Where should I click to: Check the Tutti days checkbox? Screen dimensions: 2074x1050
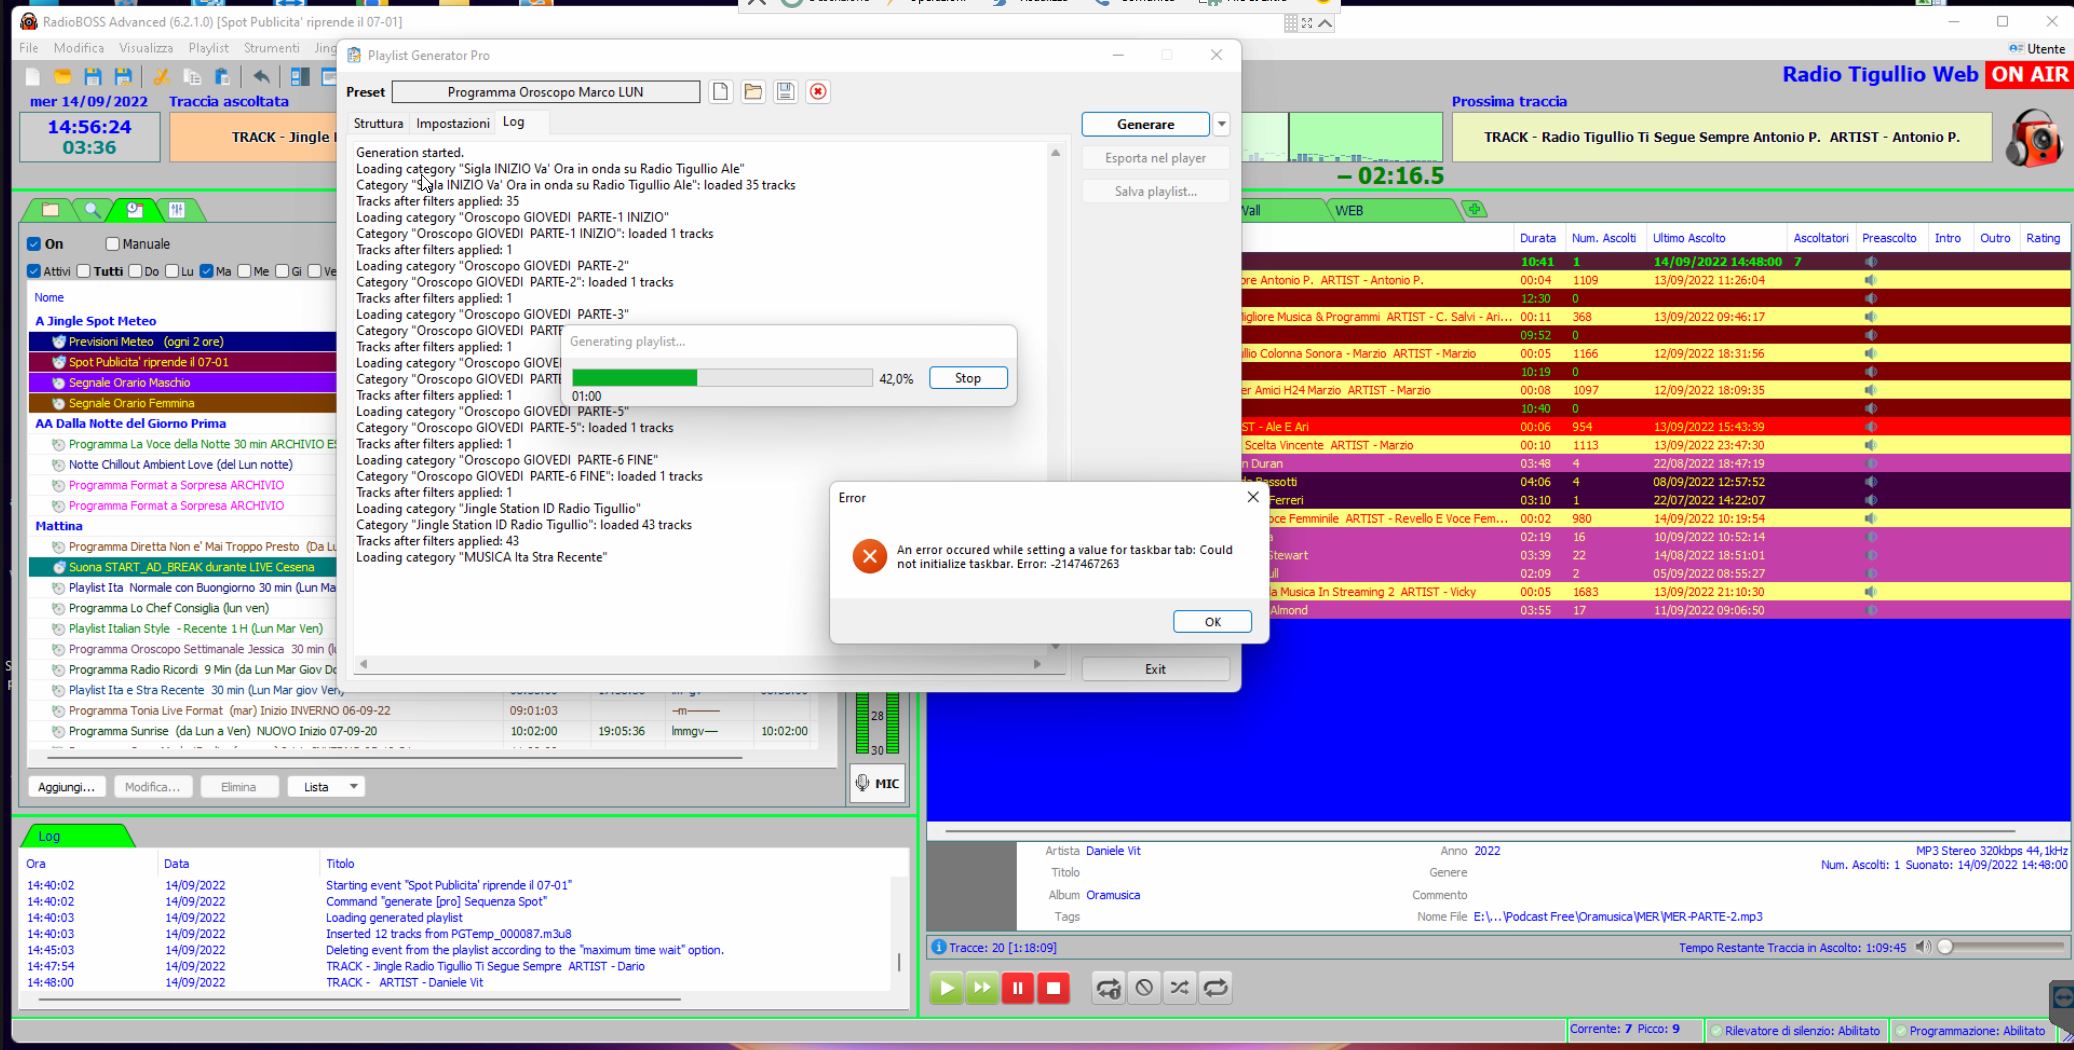pyautogui.click(x=84, y=271)
